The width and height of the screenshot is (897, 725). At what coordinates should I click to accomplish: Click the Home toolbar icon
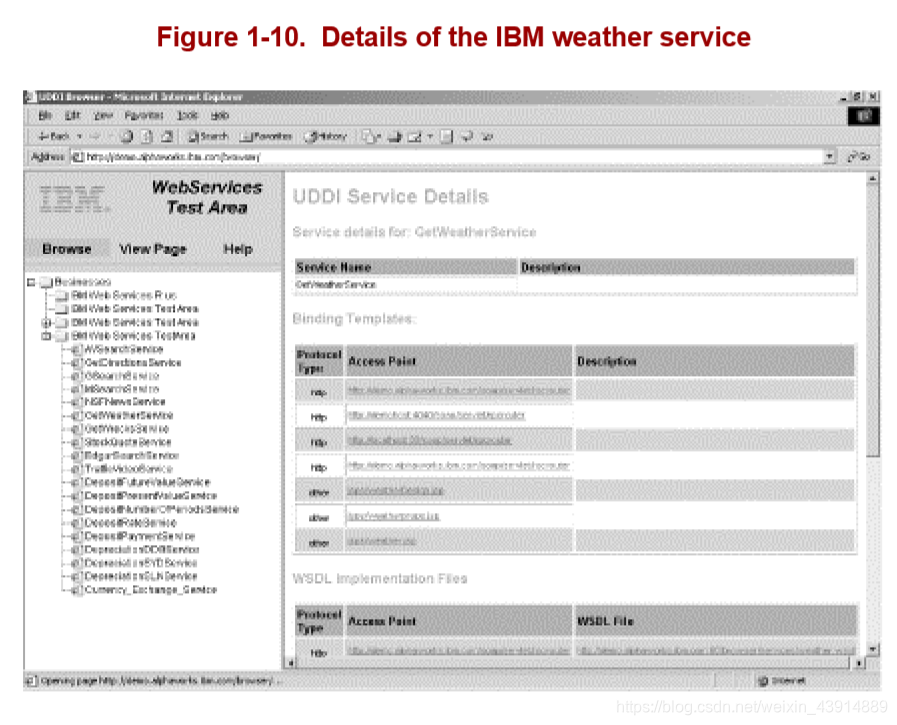click(x=167, y=136)
